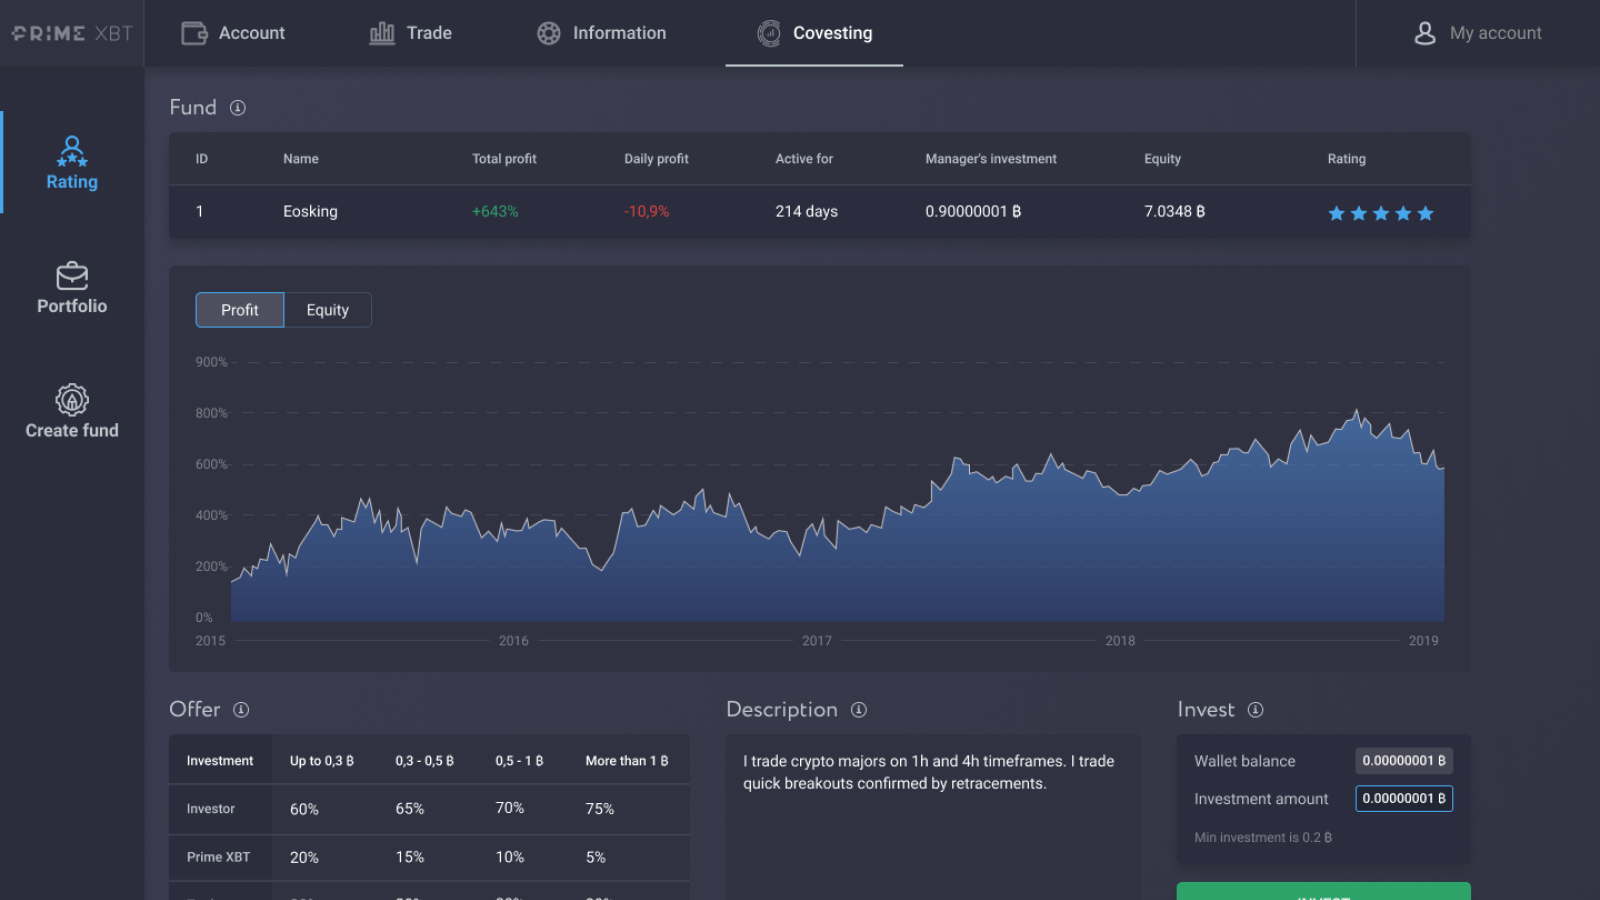The height and width of the screenshot is (900, 1600).
Task: Select the Covesting tab
Action: tap(814, 33)
